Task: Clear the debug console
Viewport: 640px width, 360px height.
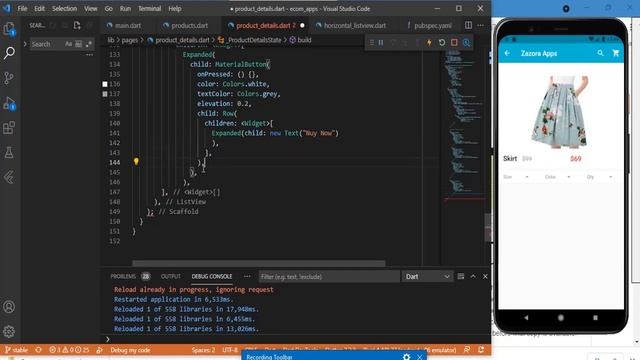Action: tap(461, 276)
